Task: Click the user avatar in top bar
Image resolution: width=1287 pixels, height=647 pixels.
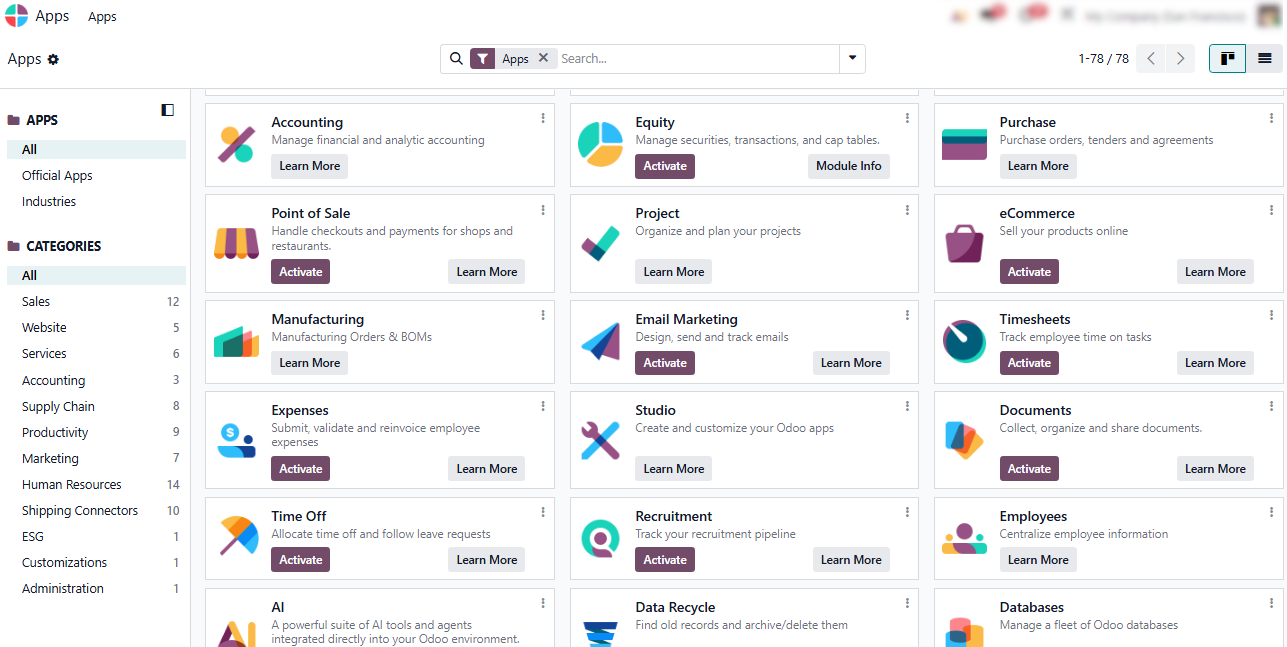Action: 1269,16
